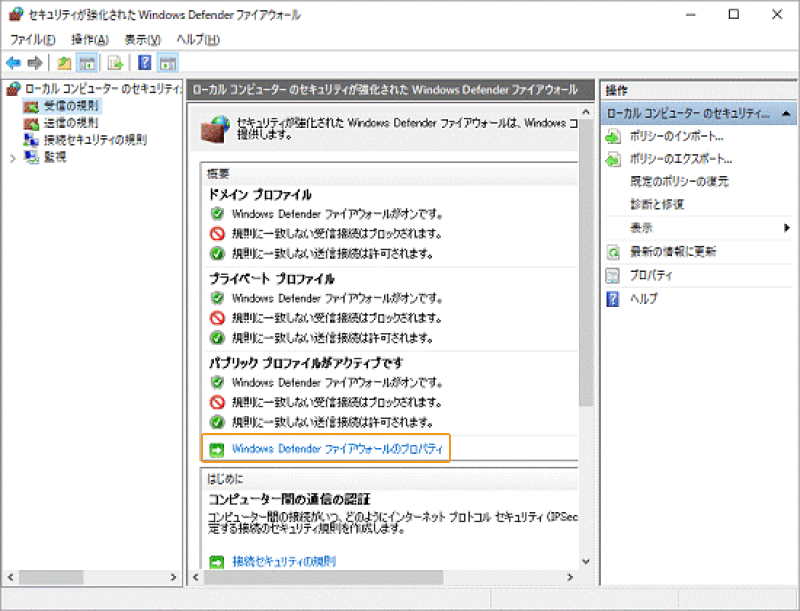Click パブリック プロファイルがアクティブです heading
The width and height of the screenshot is (800, 611).
pos(306,363)
